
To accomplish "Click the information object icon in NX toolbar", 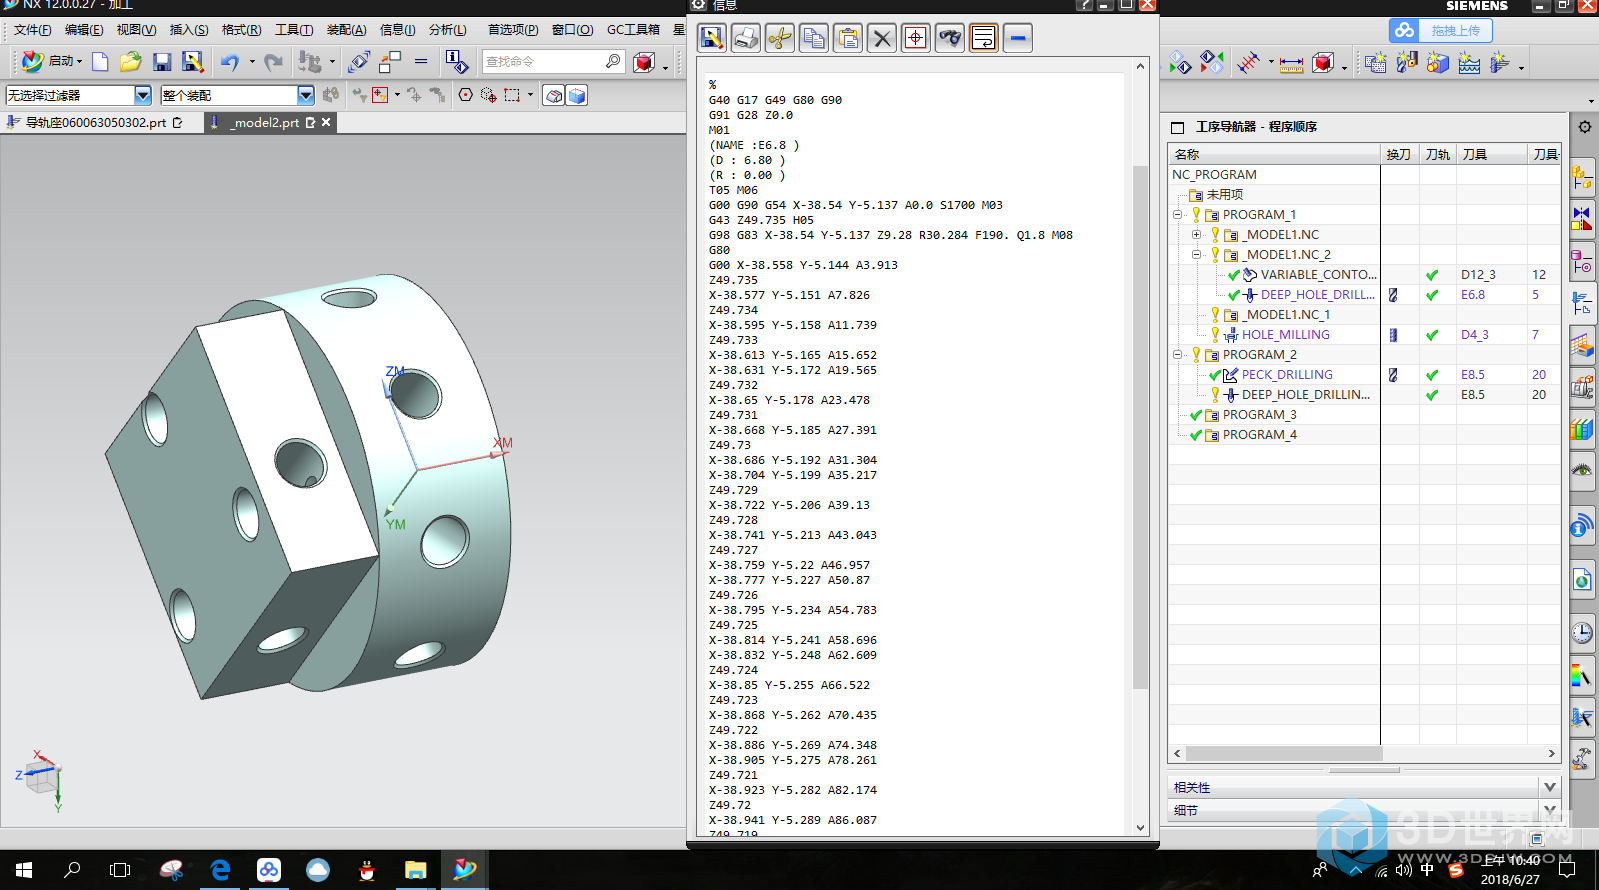I will coord(456,62).
